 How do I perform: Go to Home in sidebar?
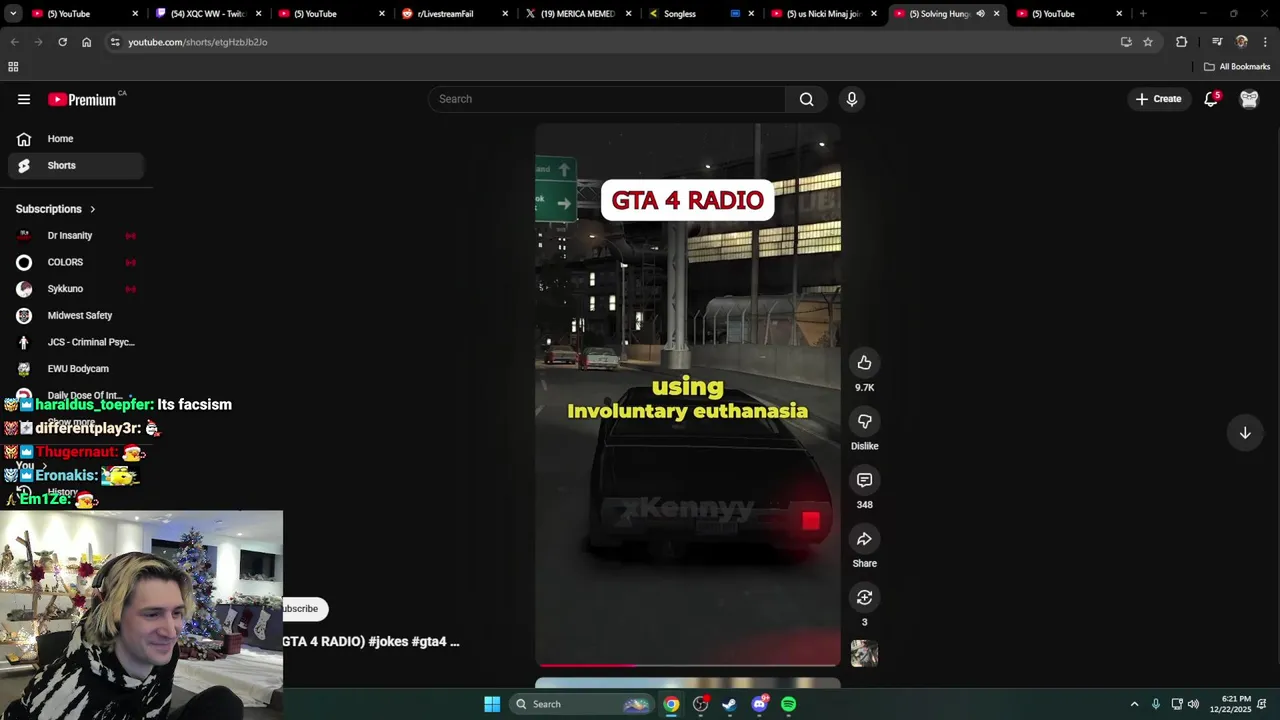75,139
